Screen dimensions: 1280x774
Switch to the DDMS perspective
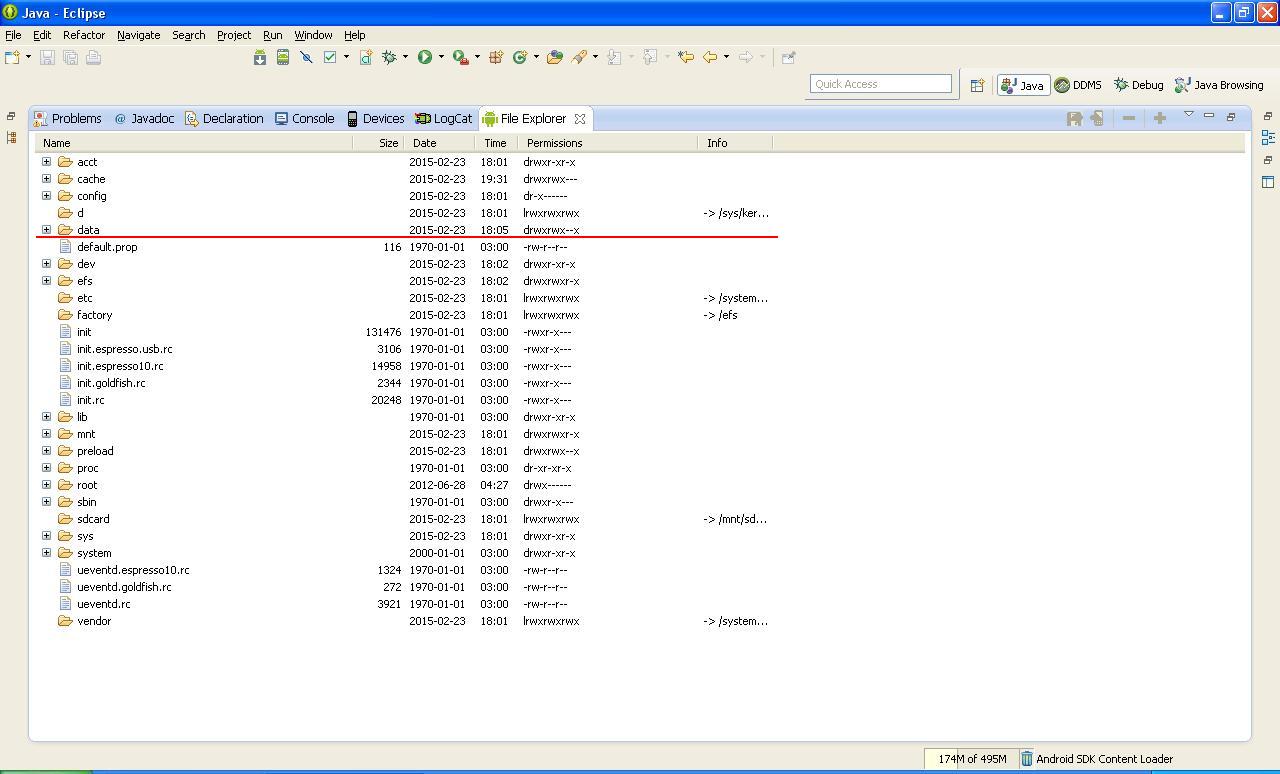click(1078, 85)
